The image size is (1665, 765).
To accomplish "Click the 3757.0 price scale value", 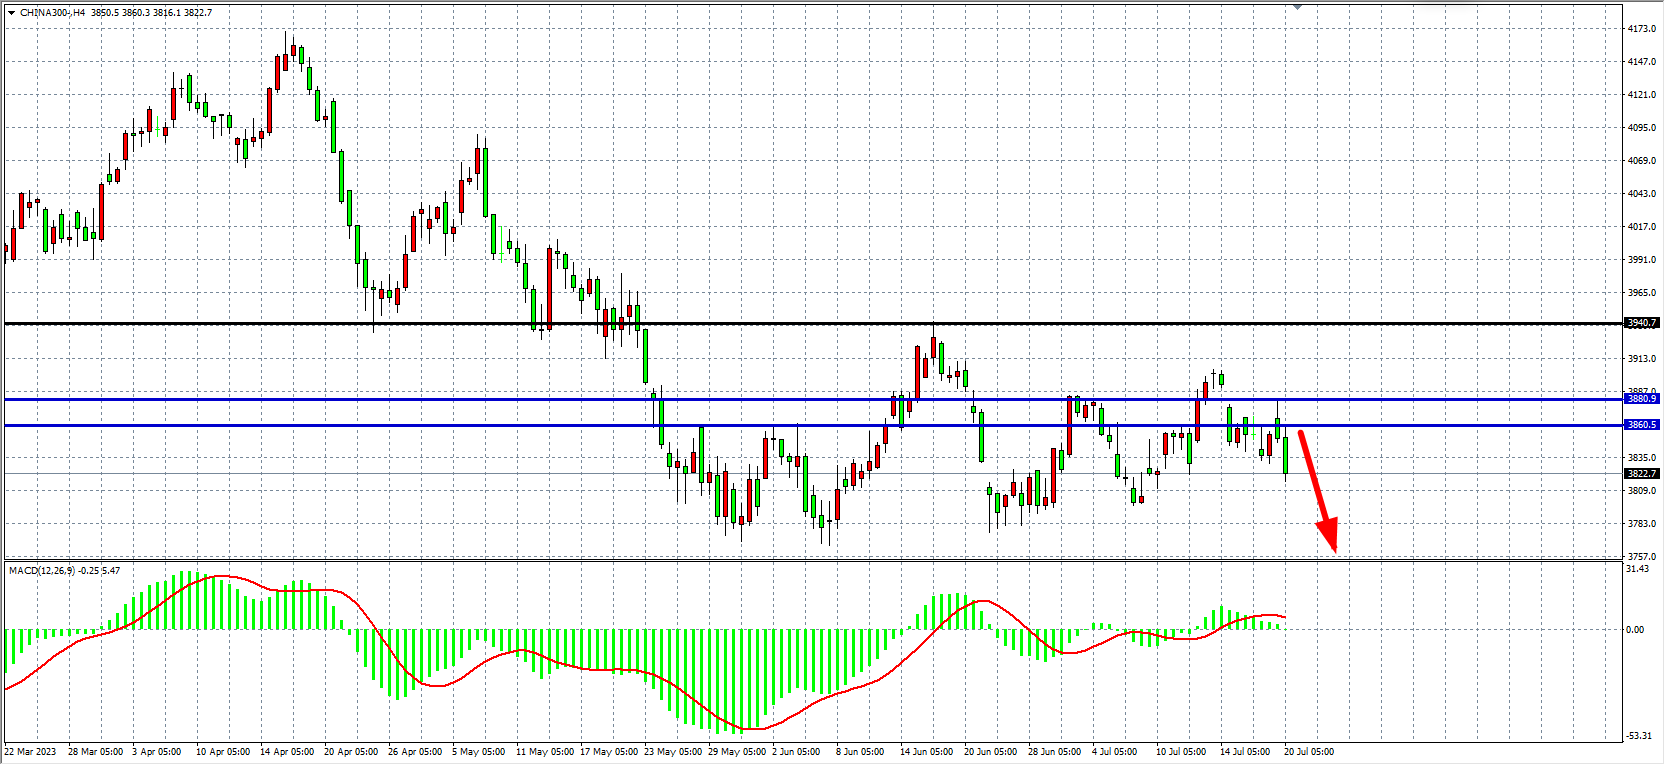I will tap(1641, 557).
